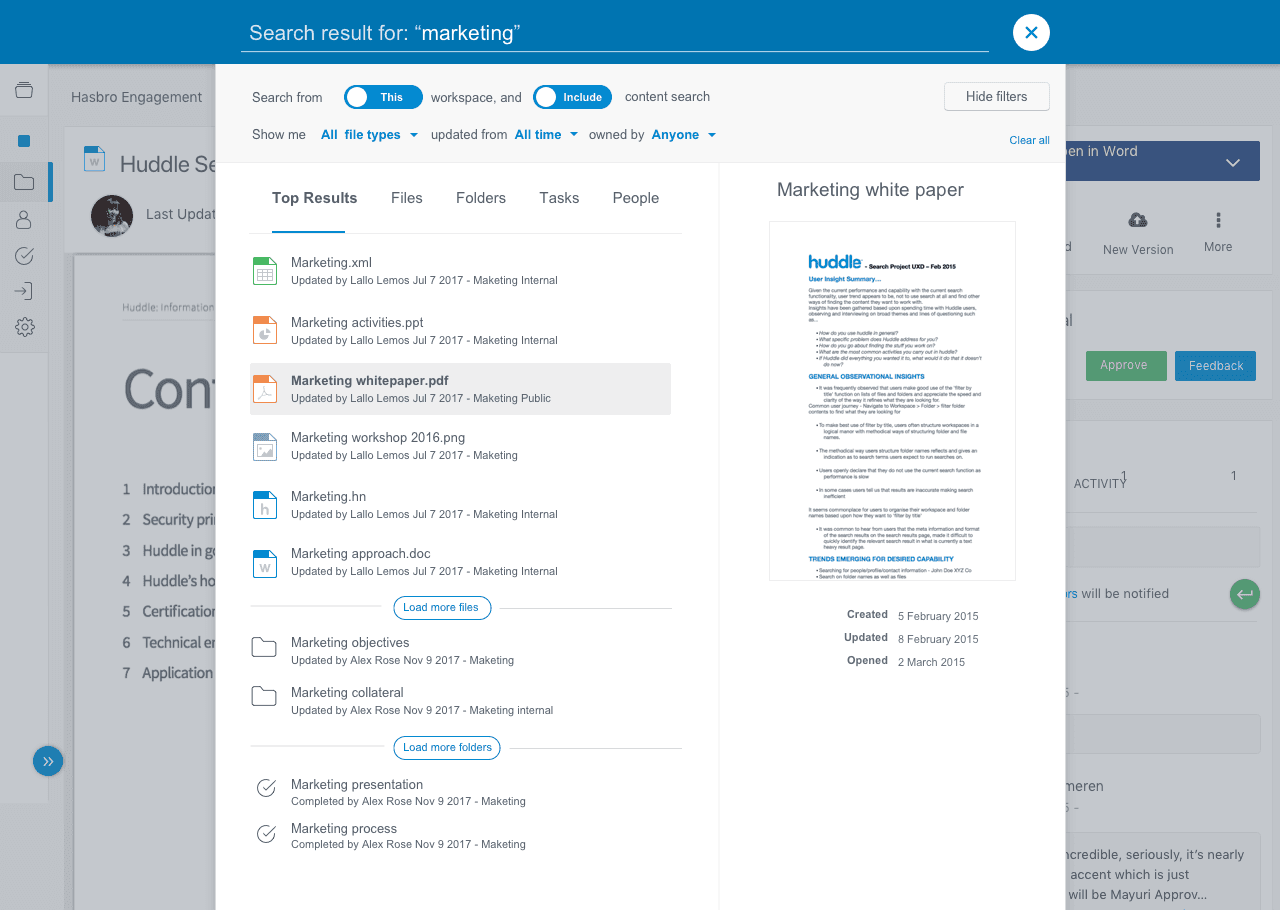Click the Marketing white paper preview thumbnail

coord(892,401)
